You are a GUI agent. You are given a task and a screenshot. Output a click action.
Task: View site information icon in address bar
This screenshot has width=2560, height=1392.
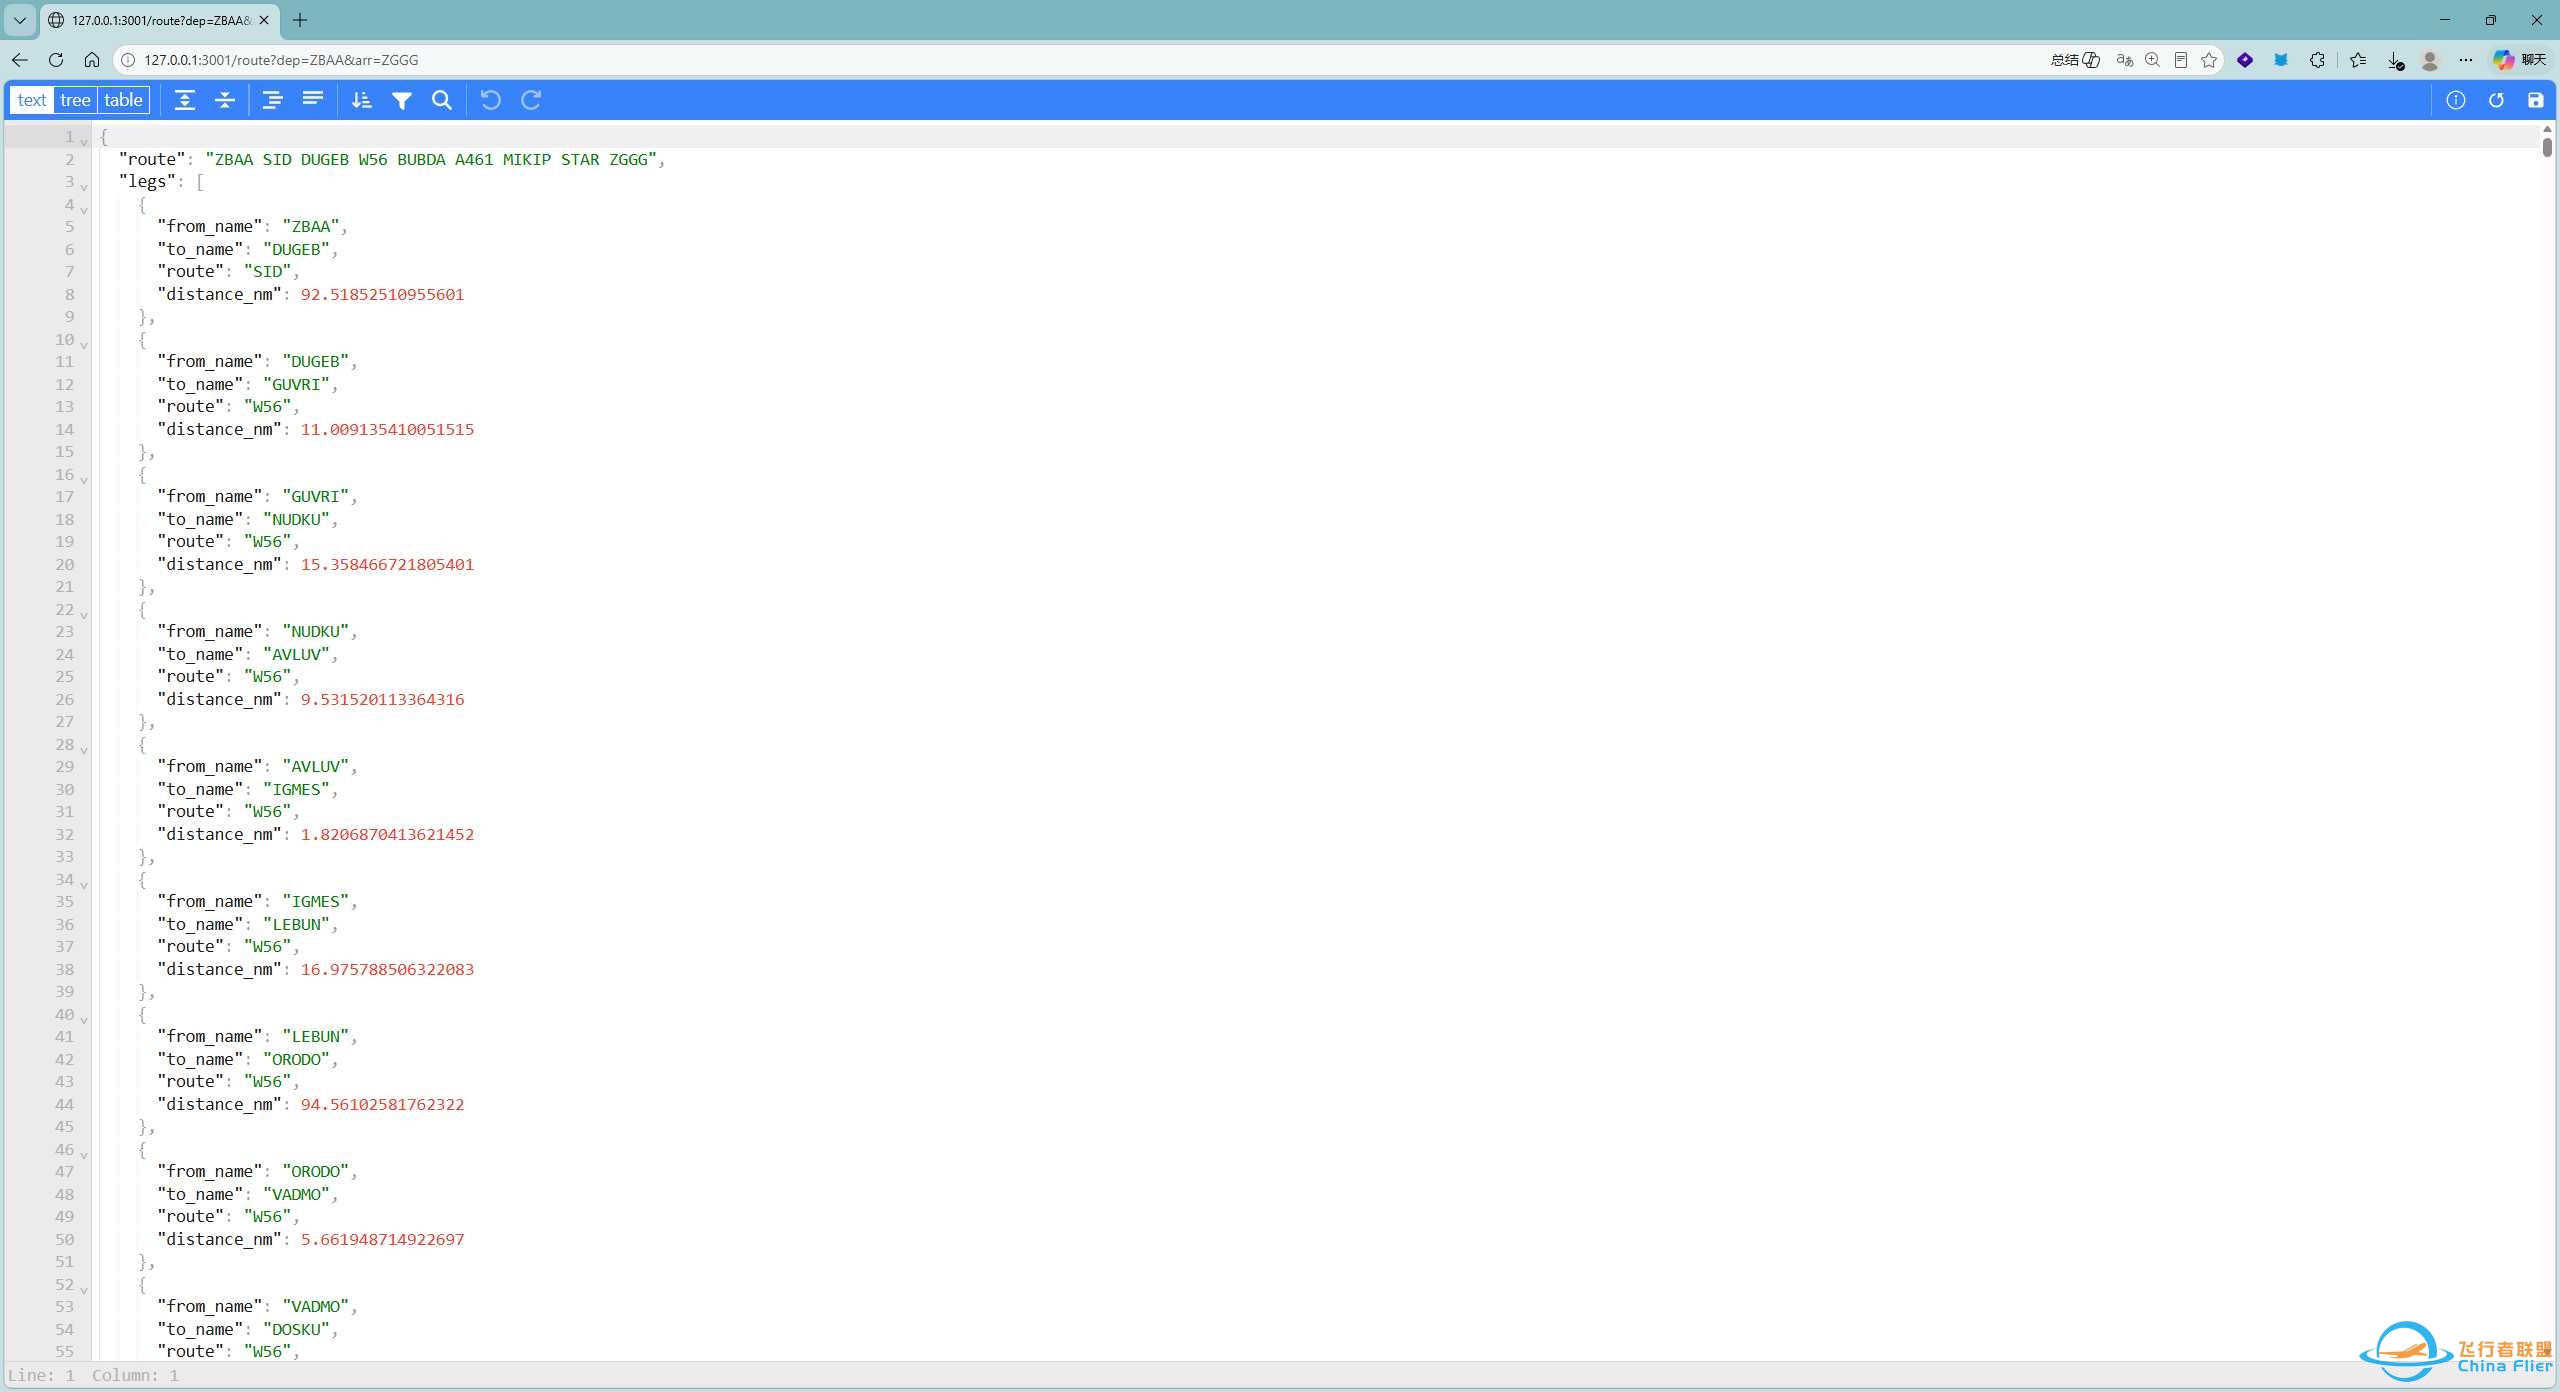[128, 60]
